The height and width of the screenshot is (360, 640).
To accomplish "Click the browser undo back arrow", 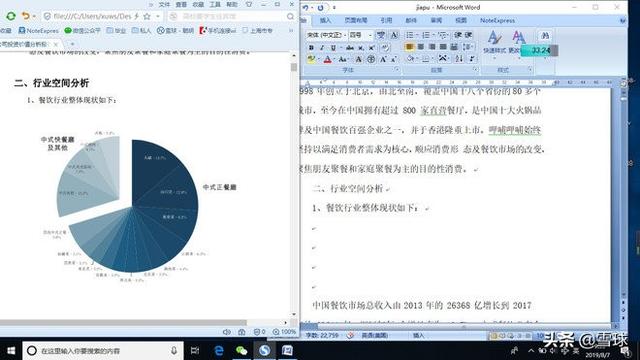I will coord(26,16).
